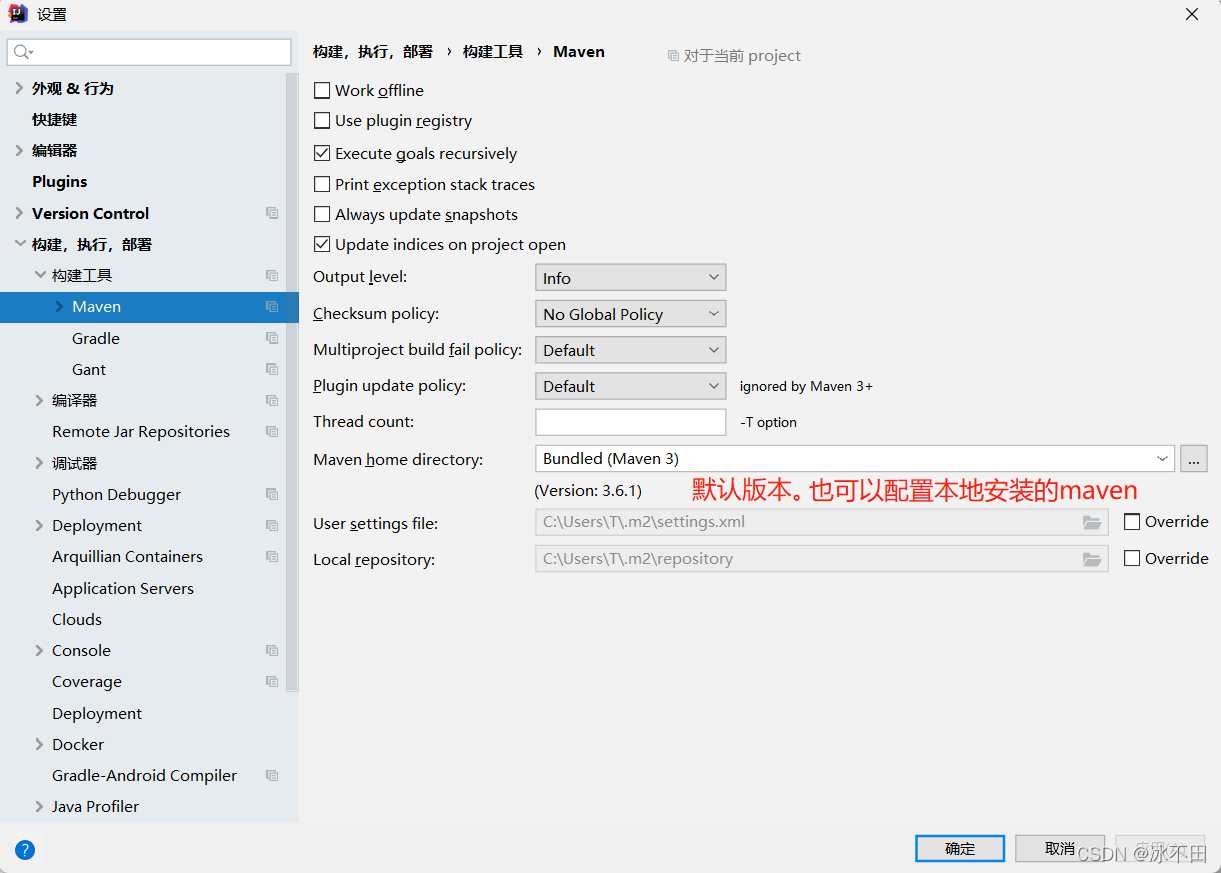
Task: Click project-level icon next to Coverage
Action: (x=272, y=681)
